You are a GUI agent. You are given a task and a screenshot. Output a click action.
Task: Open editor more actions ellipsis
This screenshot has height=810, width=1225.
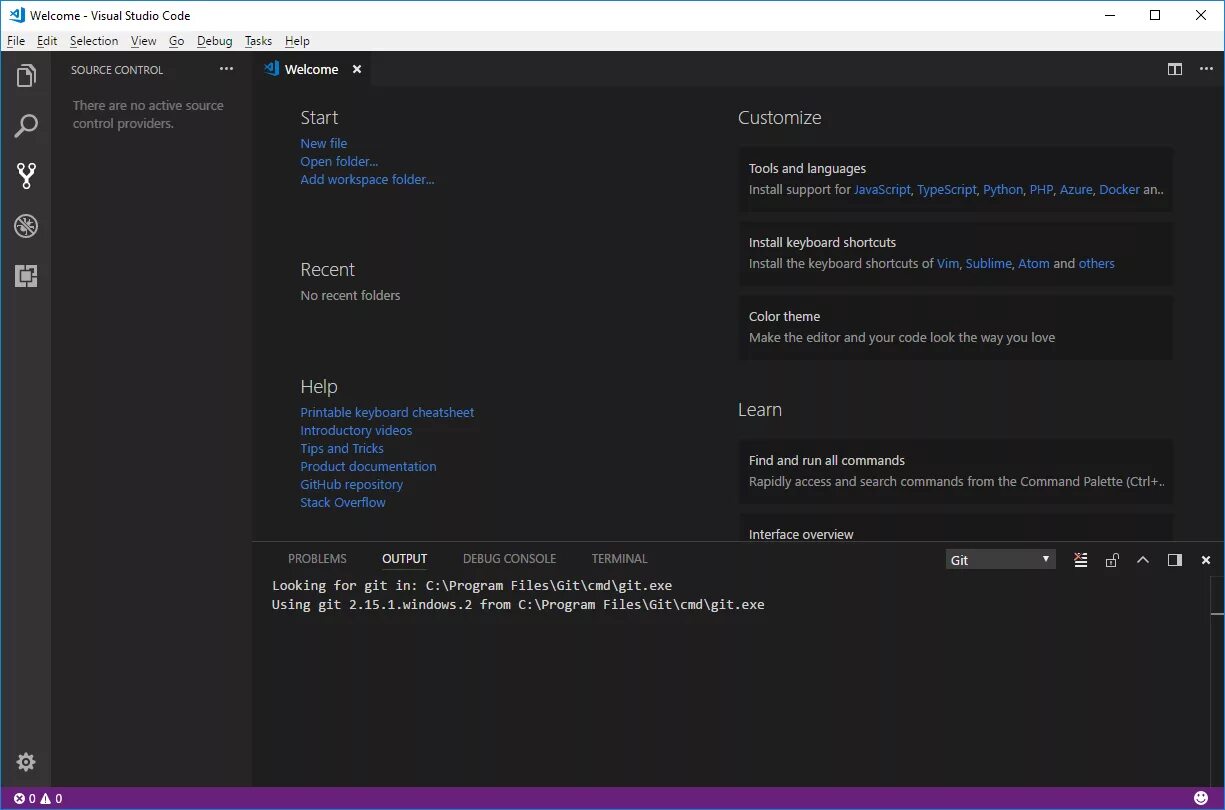coord(1206,69)
